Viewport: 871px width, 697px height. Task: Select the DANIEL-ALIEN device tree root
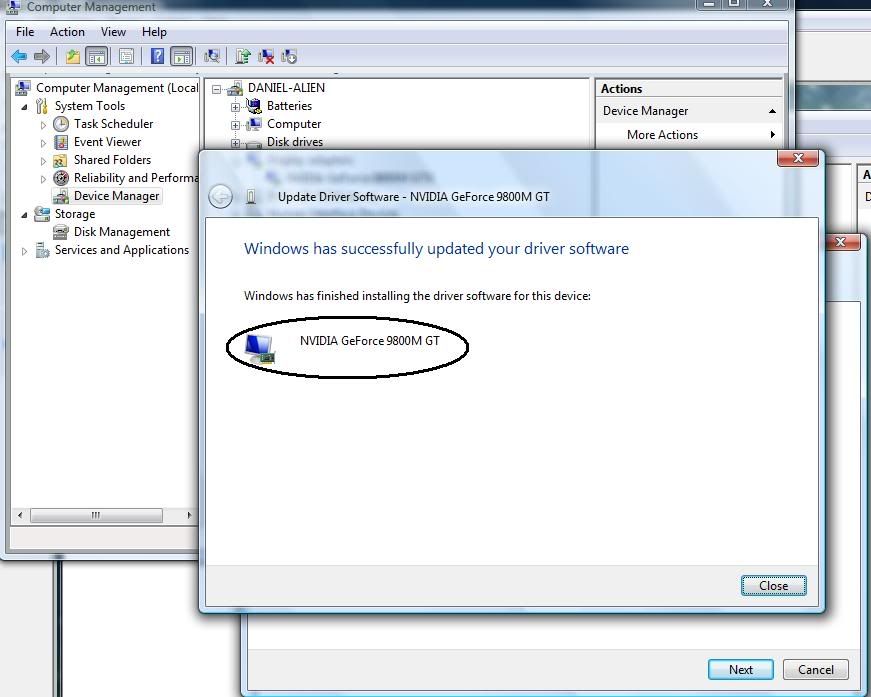point(286,88)
